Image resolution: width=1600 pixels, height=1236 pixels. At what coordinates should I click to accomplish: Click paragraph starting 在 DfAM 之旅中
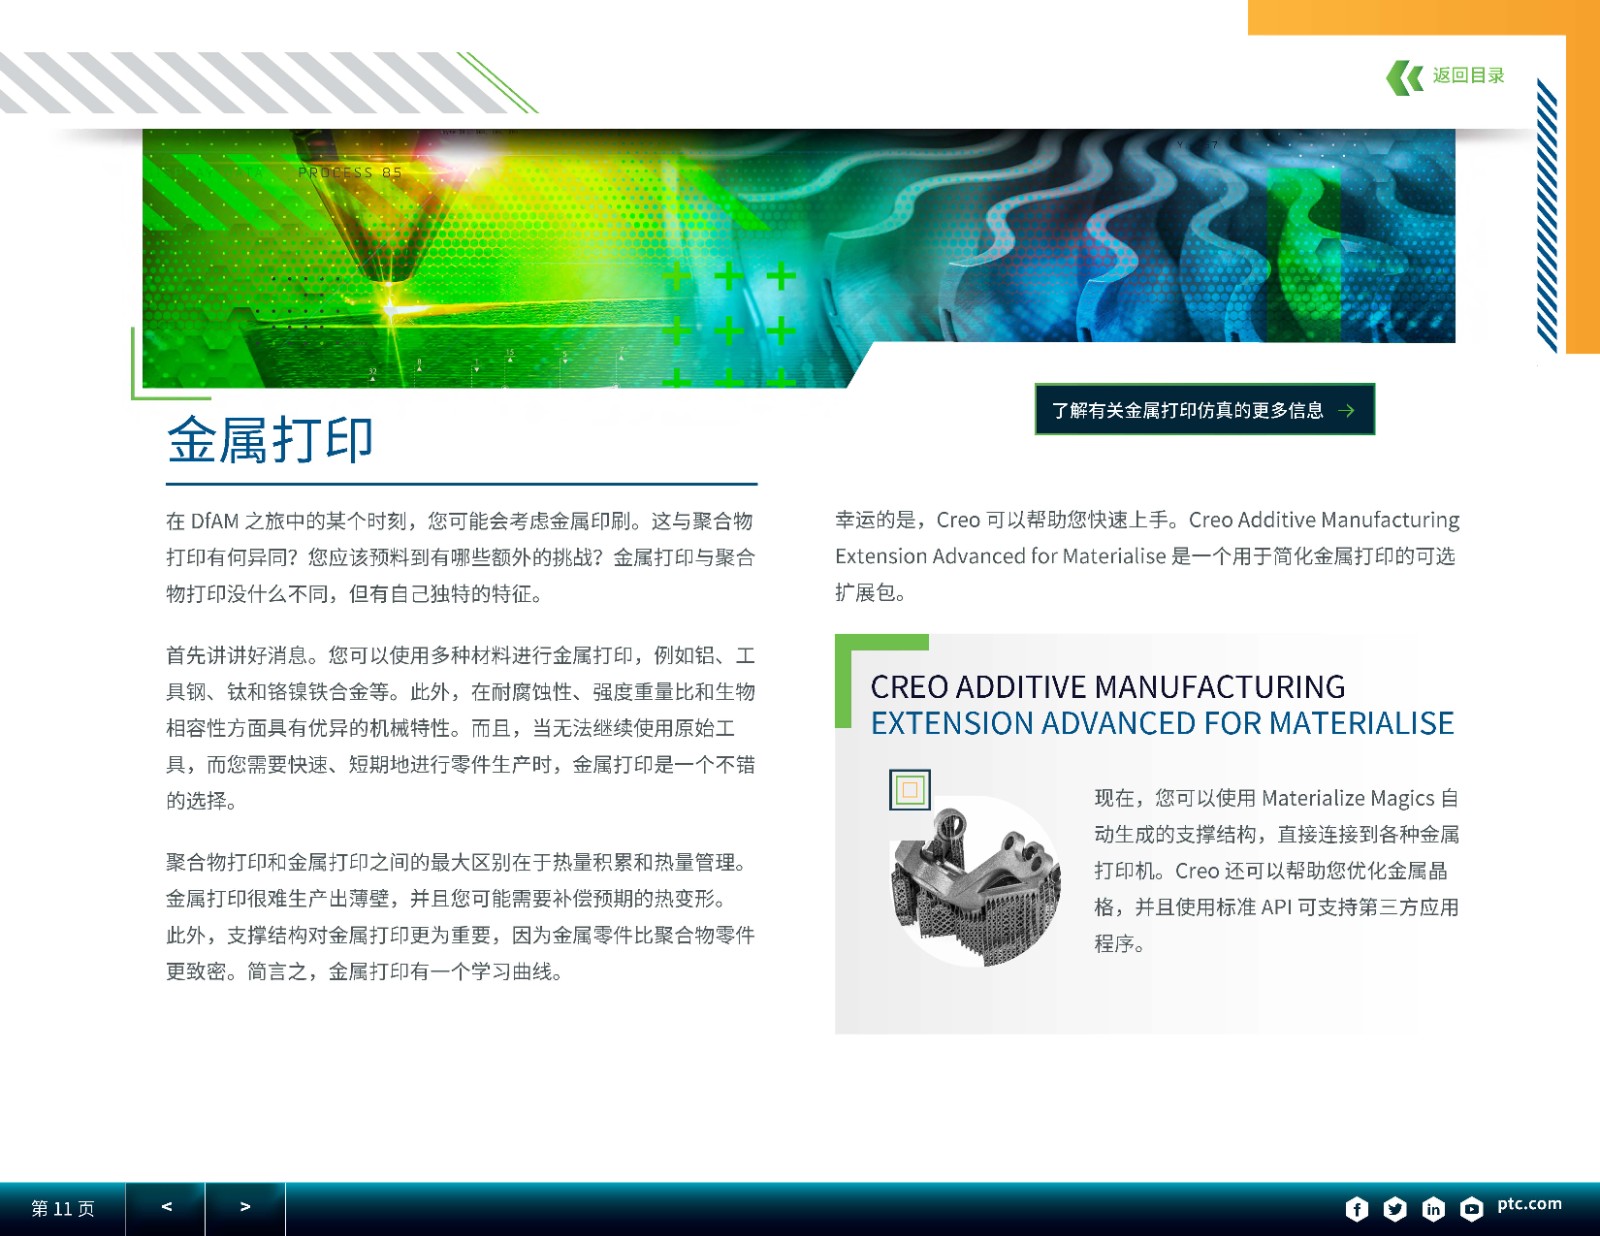coord(460,557)
